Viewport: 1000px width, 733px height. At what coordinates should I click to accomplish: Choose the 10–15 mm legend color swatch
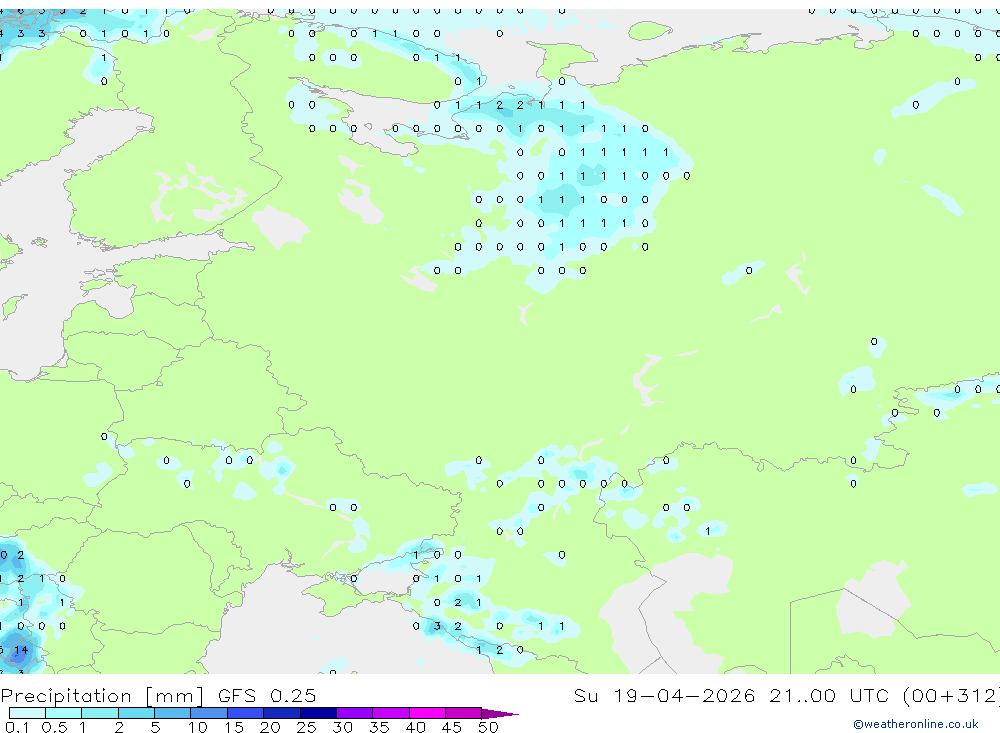click(209, 713)
